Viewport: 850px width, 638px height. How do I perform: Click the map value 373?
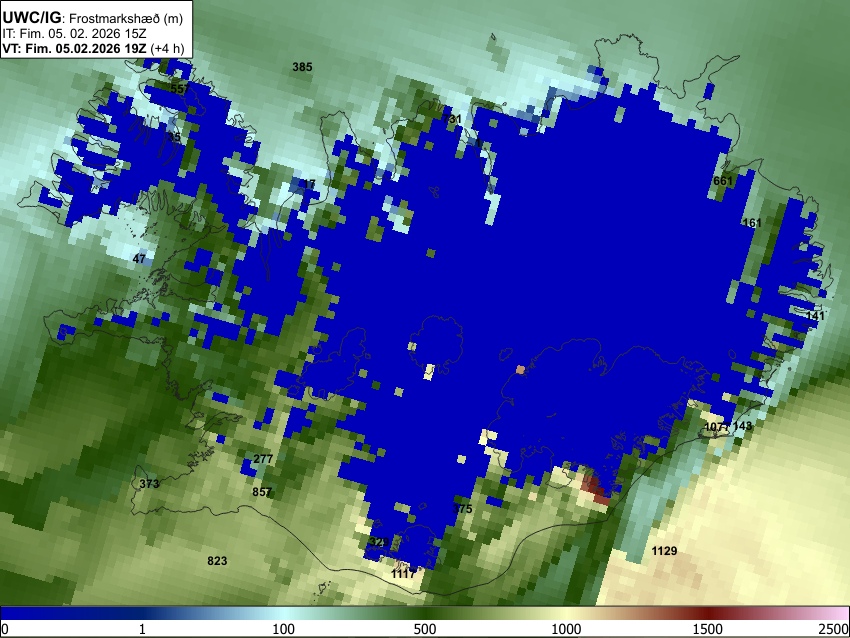[x=149, y=484]
